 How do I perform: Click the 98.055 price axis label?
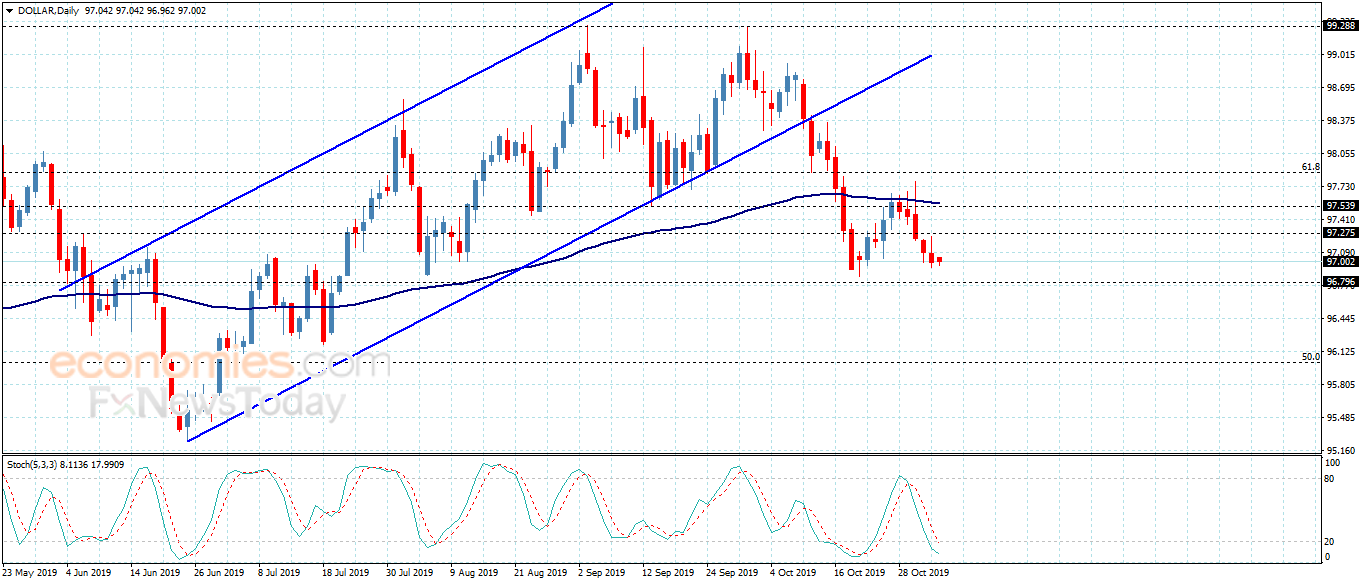pyautogui.click(x=1339, y=155)
